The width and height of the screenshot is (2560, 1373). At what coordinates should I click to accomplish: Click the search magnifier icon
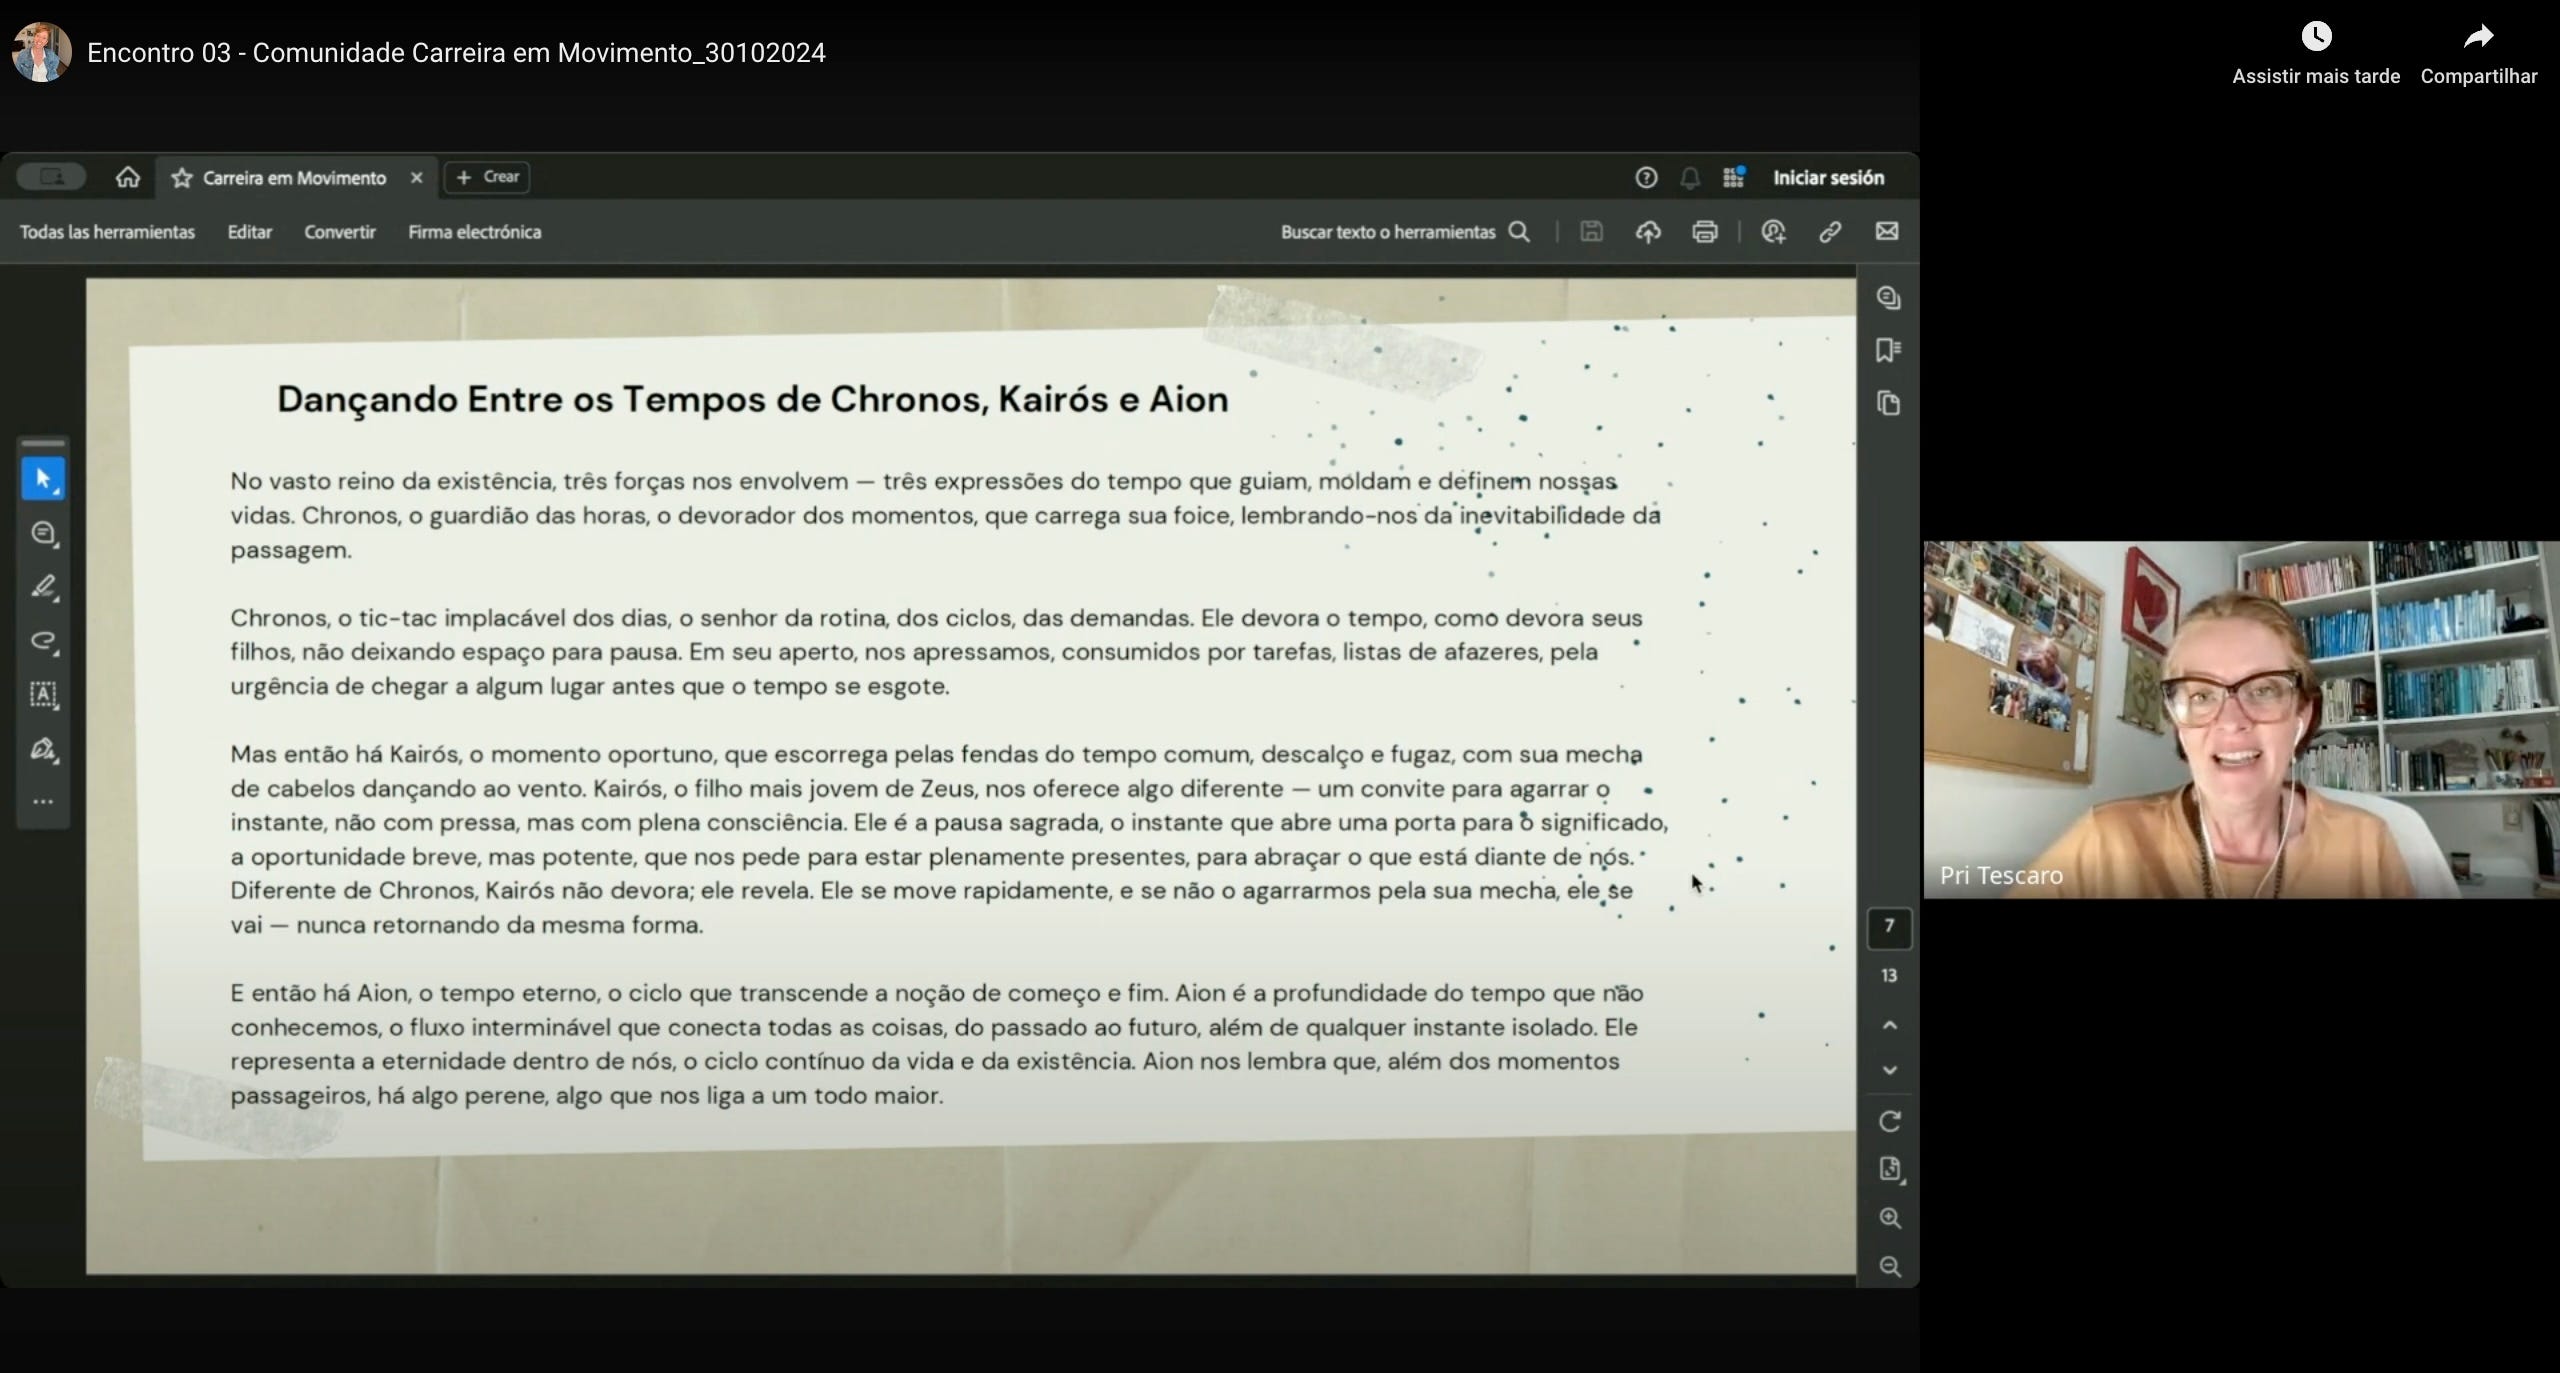(x=1519, y=232)
